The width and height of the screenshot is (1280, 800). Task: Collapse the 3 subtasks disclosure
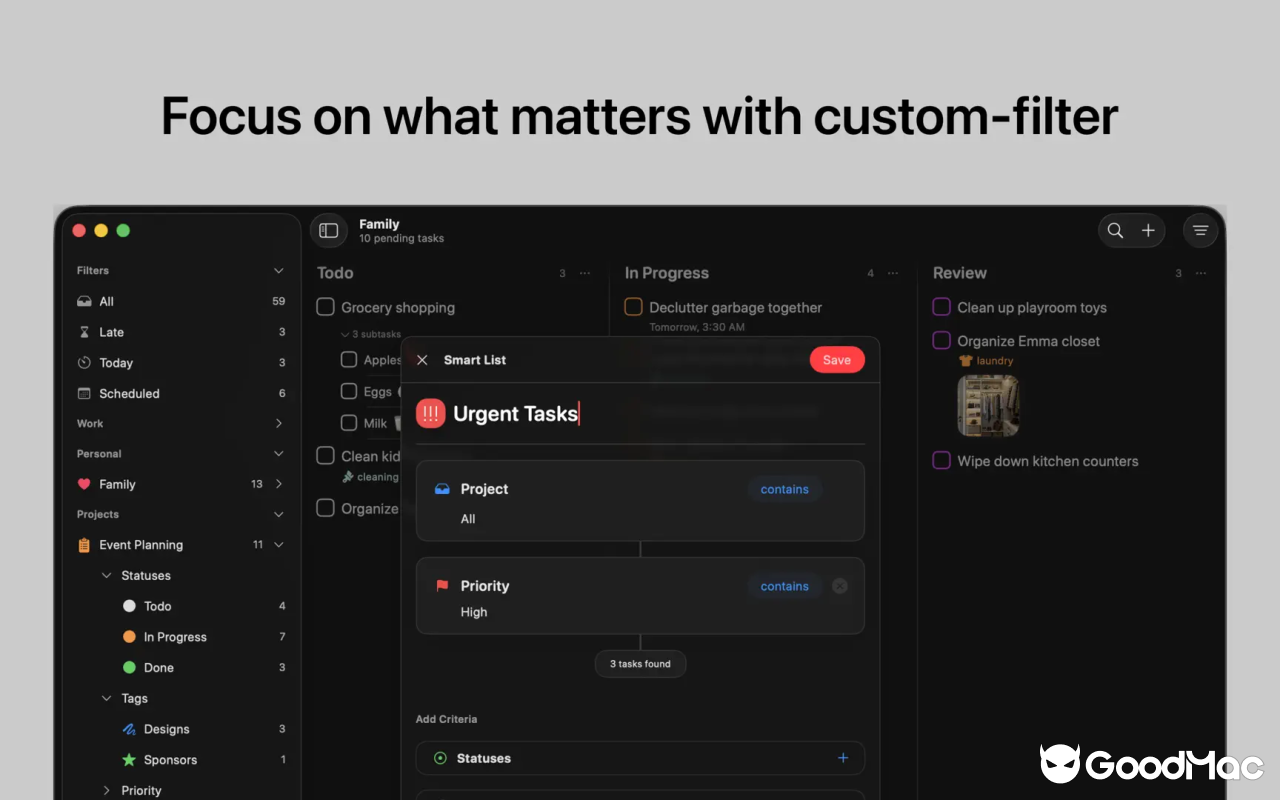345,335
